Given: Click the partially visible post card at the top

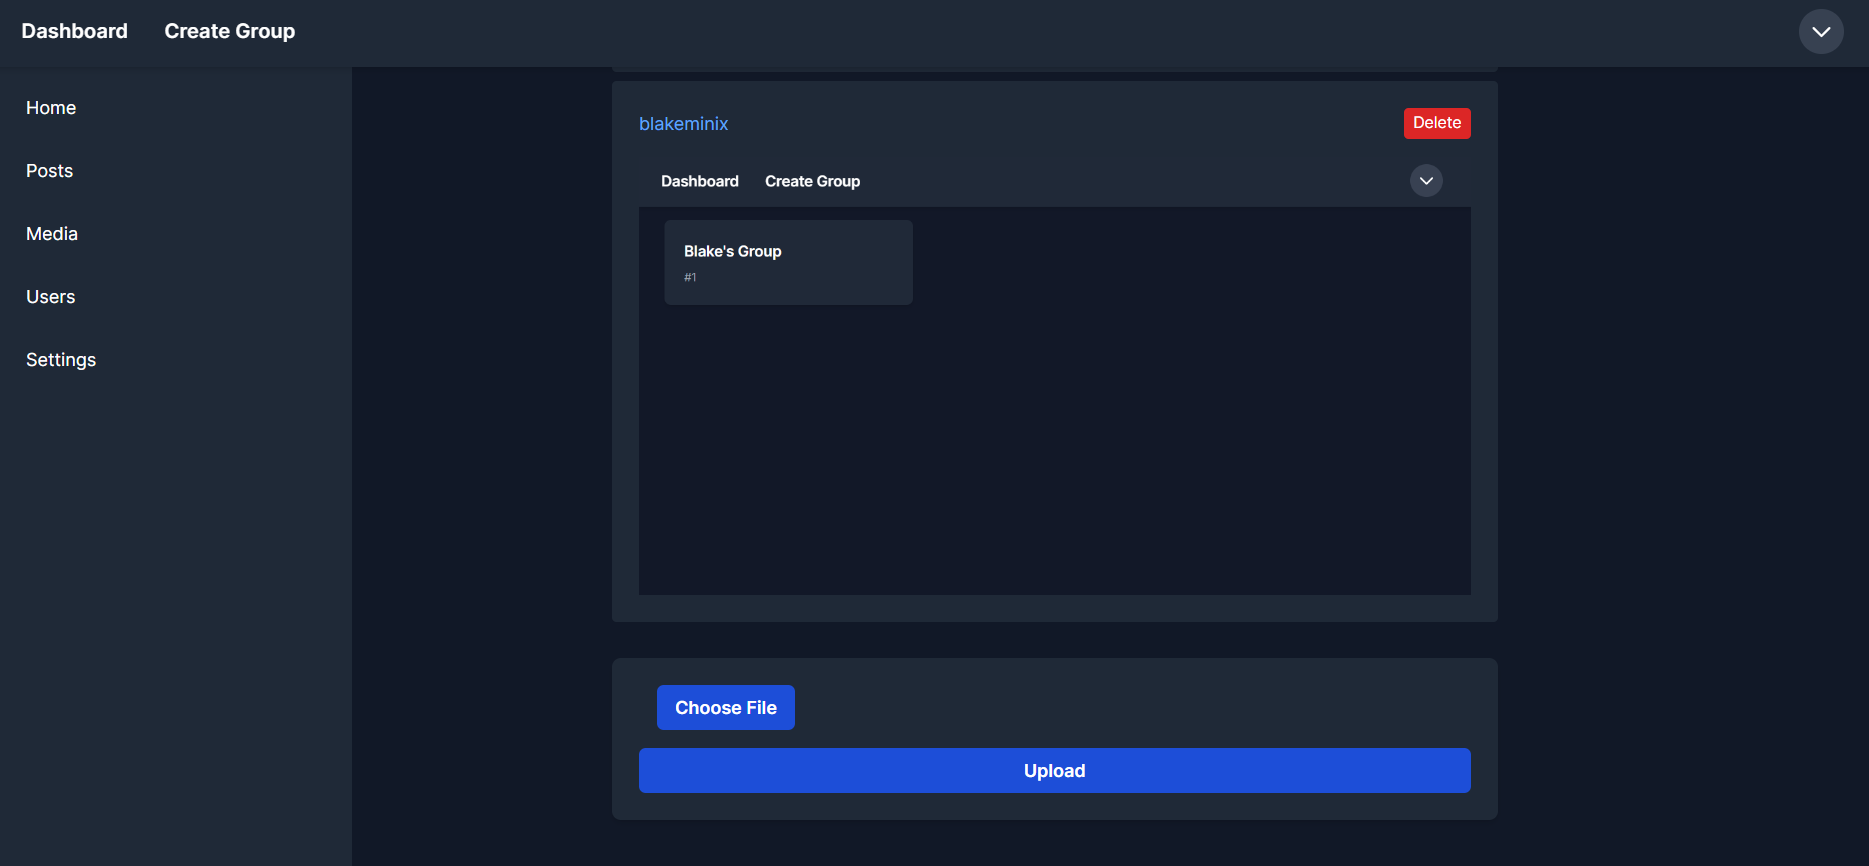Looking at the screenshot, I should pyautogui.click(x=1054, y=69).
